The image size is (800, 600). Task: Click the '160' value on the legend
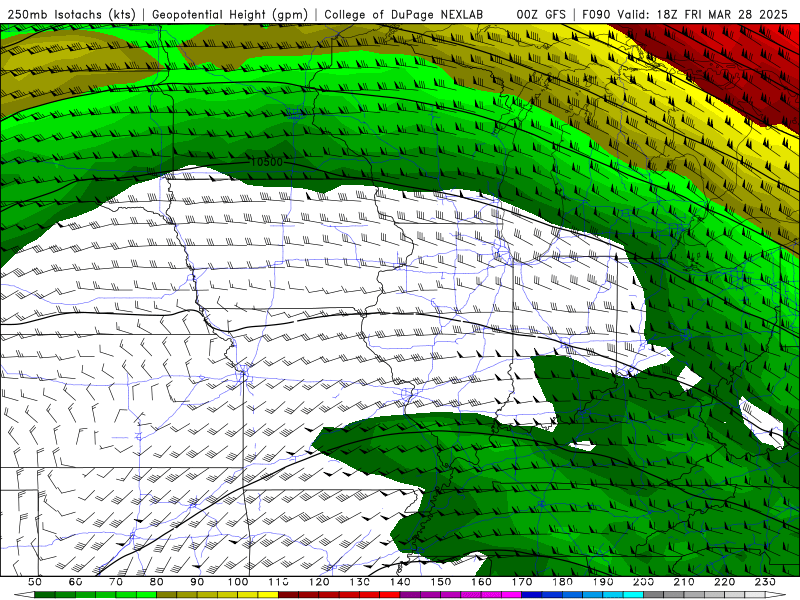[x=481, y=582]
